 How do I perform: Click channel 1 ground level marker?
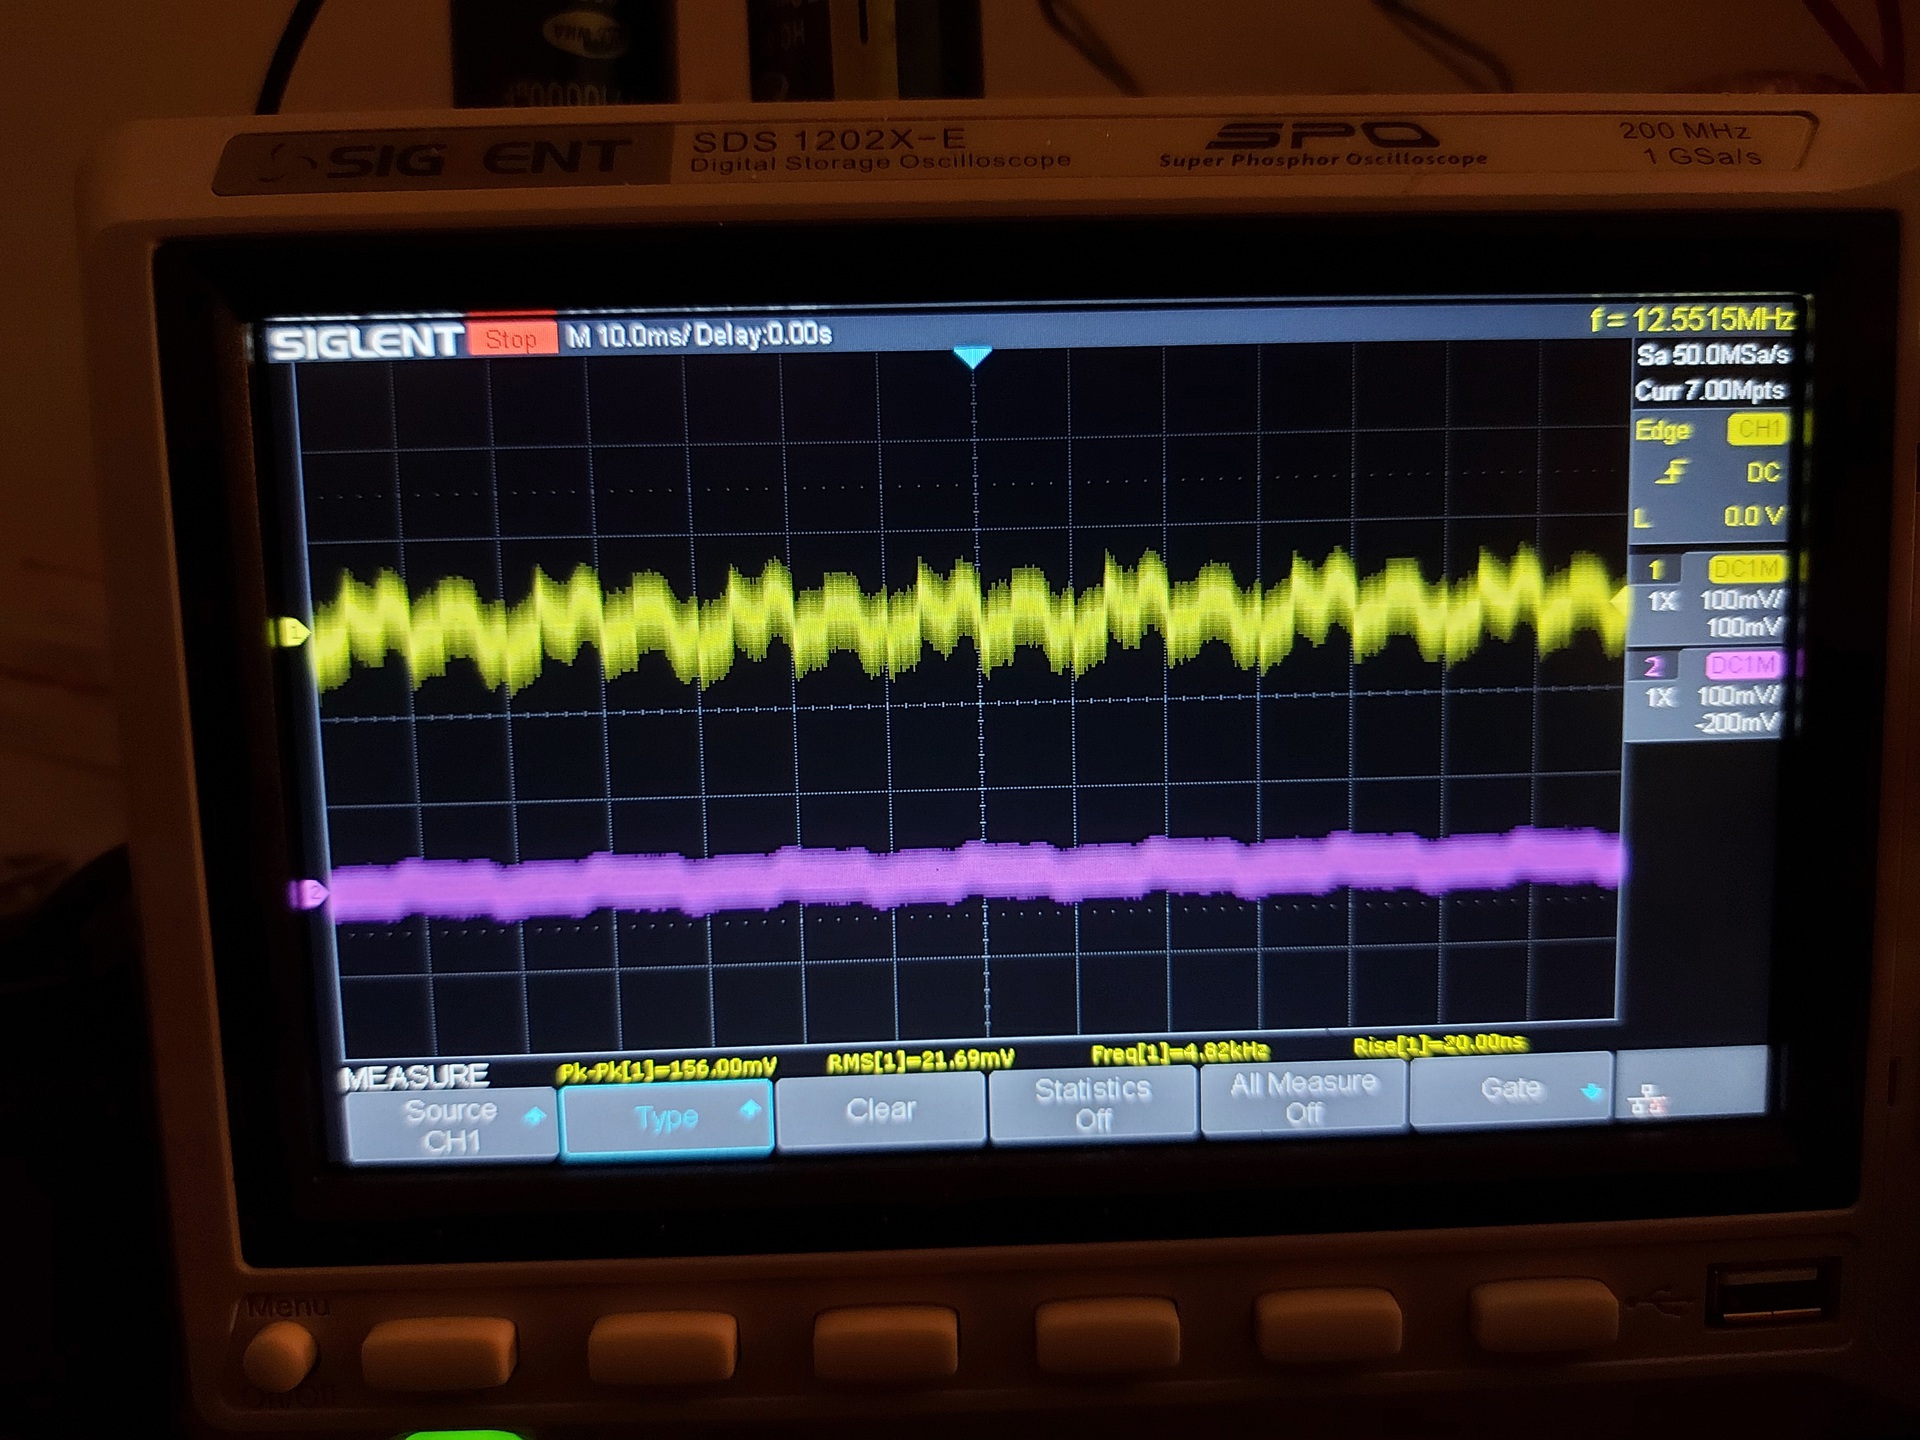[x=291, y=632]
